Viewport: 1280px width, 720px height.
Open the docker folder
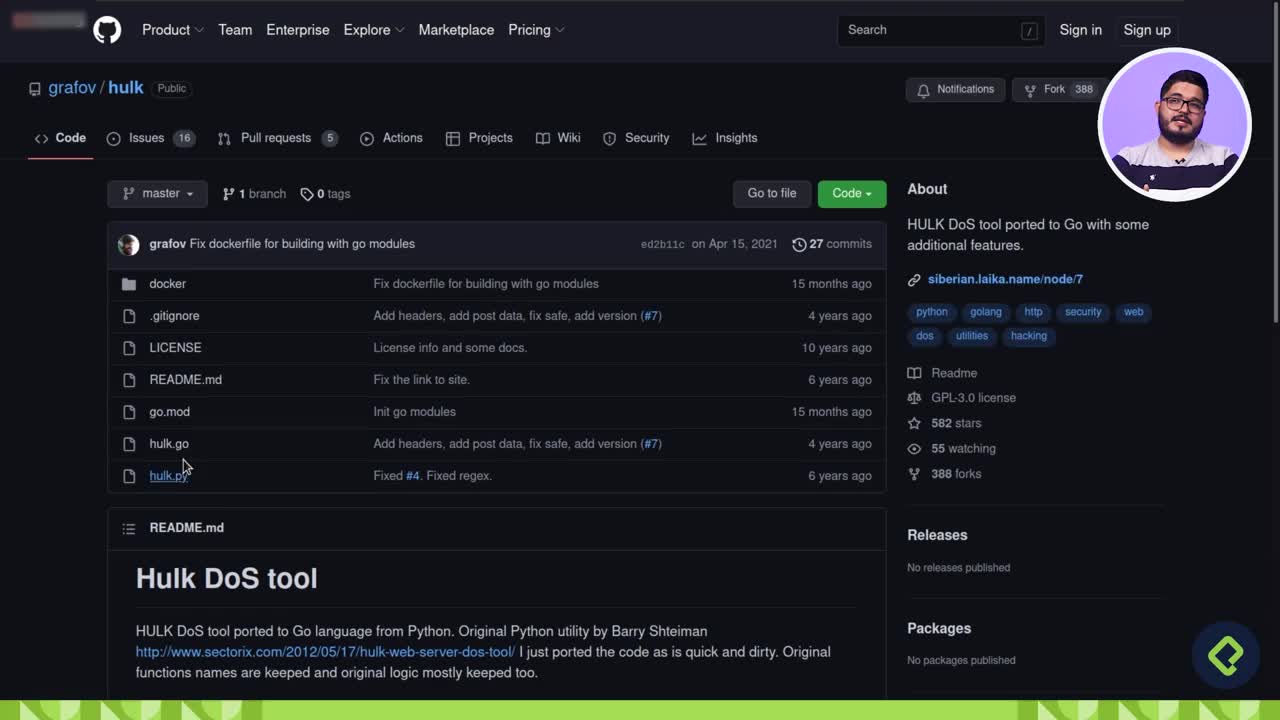point(167,284)
